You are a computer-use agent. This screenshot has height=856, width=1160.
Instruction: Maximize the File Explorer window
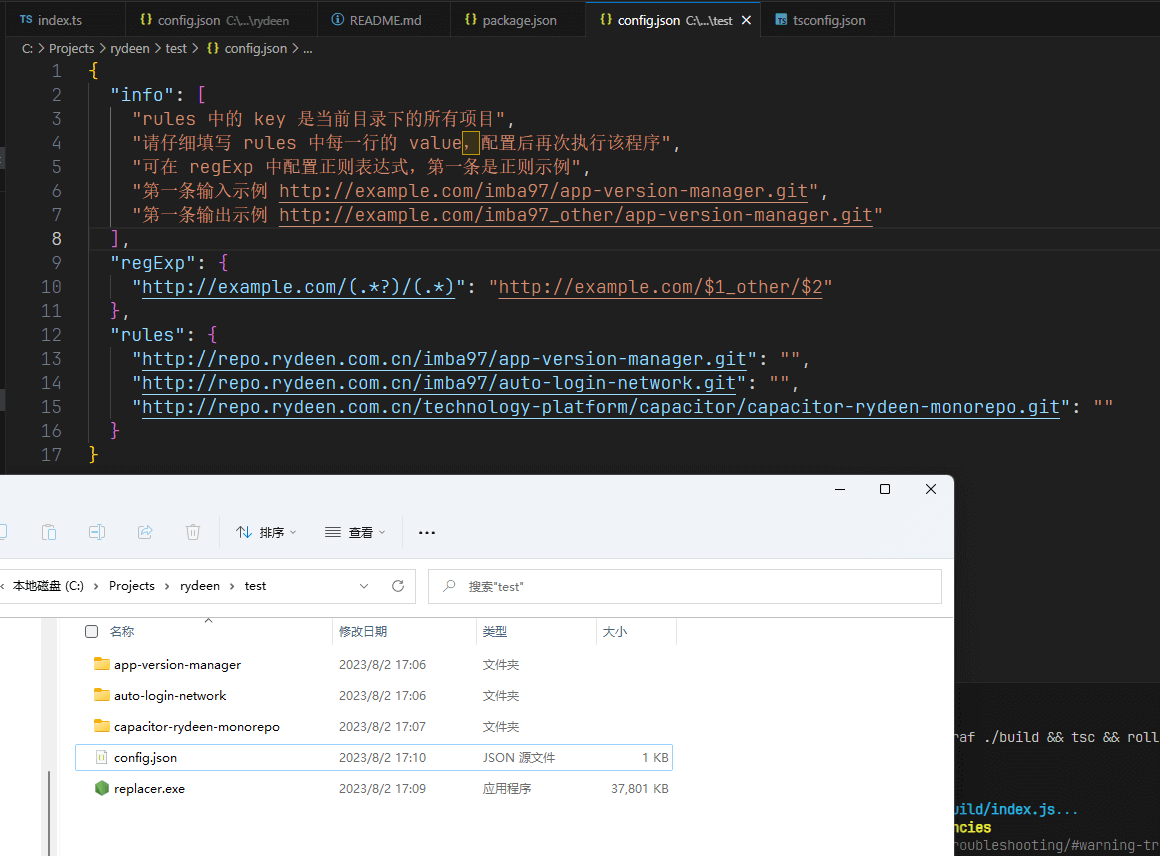coord(885,489)
